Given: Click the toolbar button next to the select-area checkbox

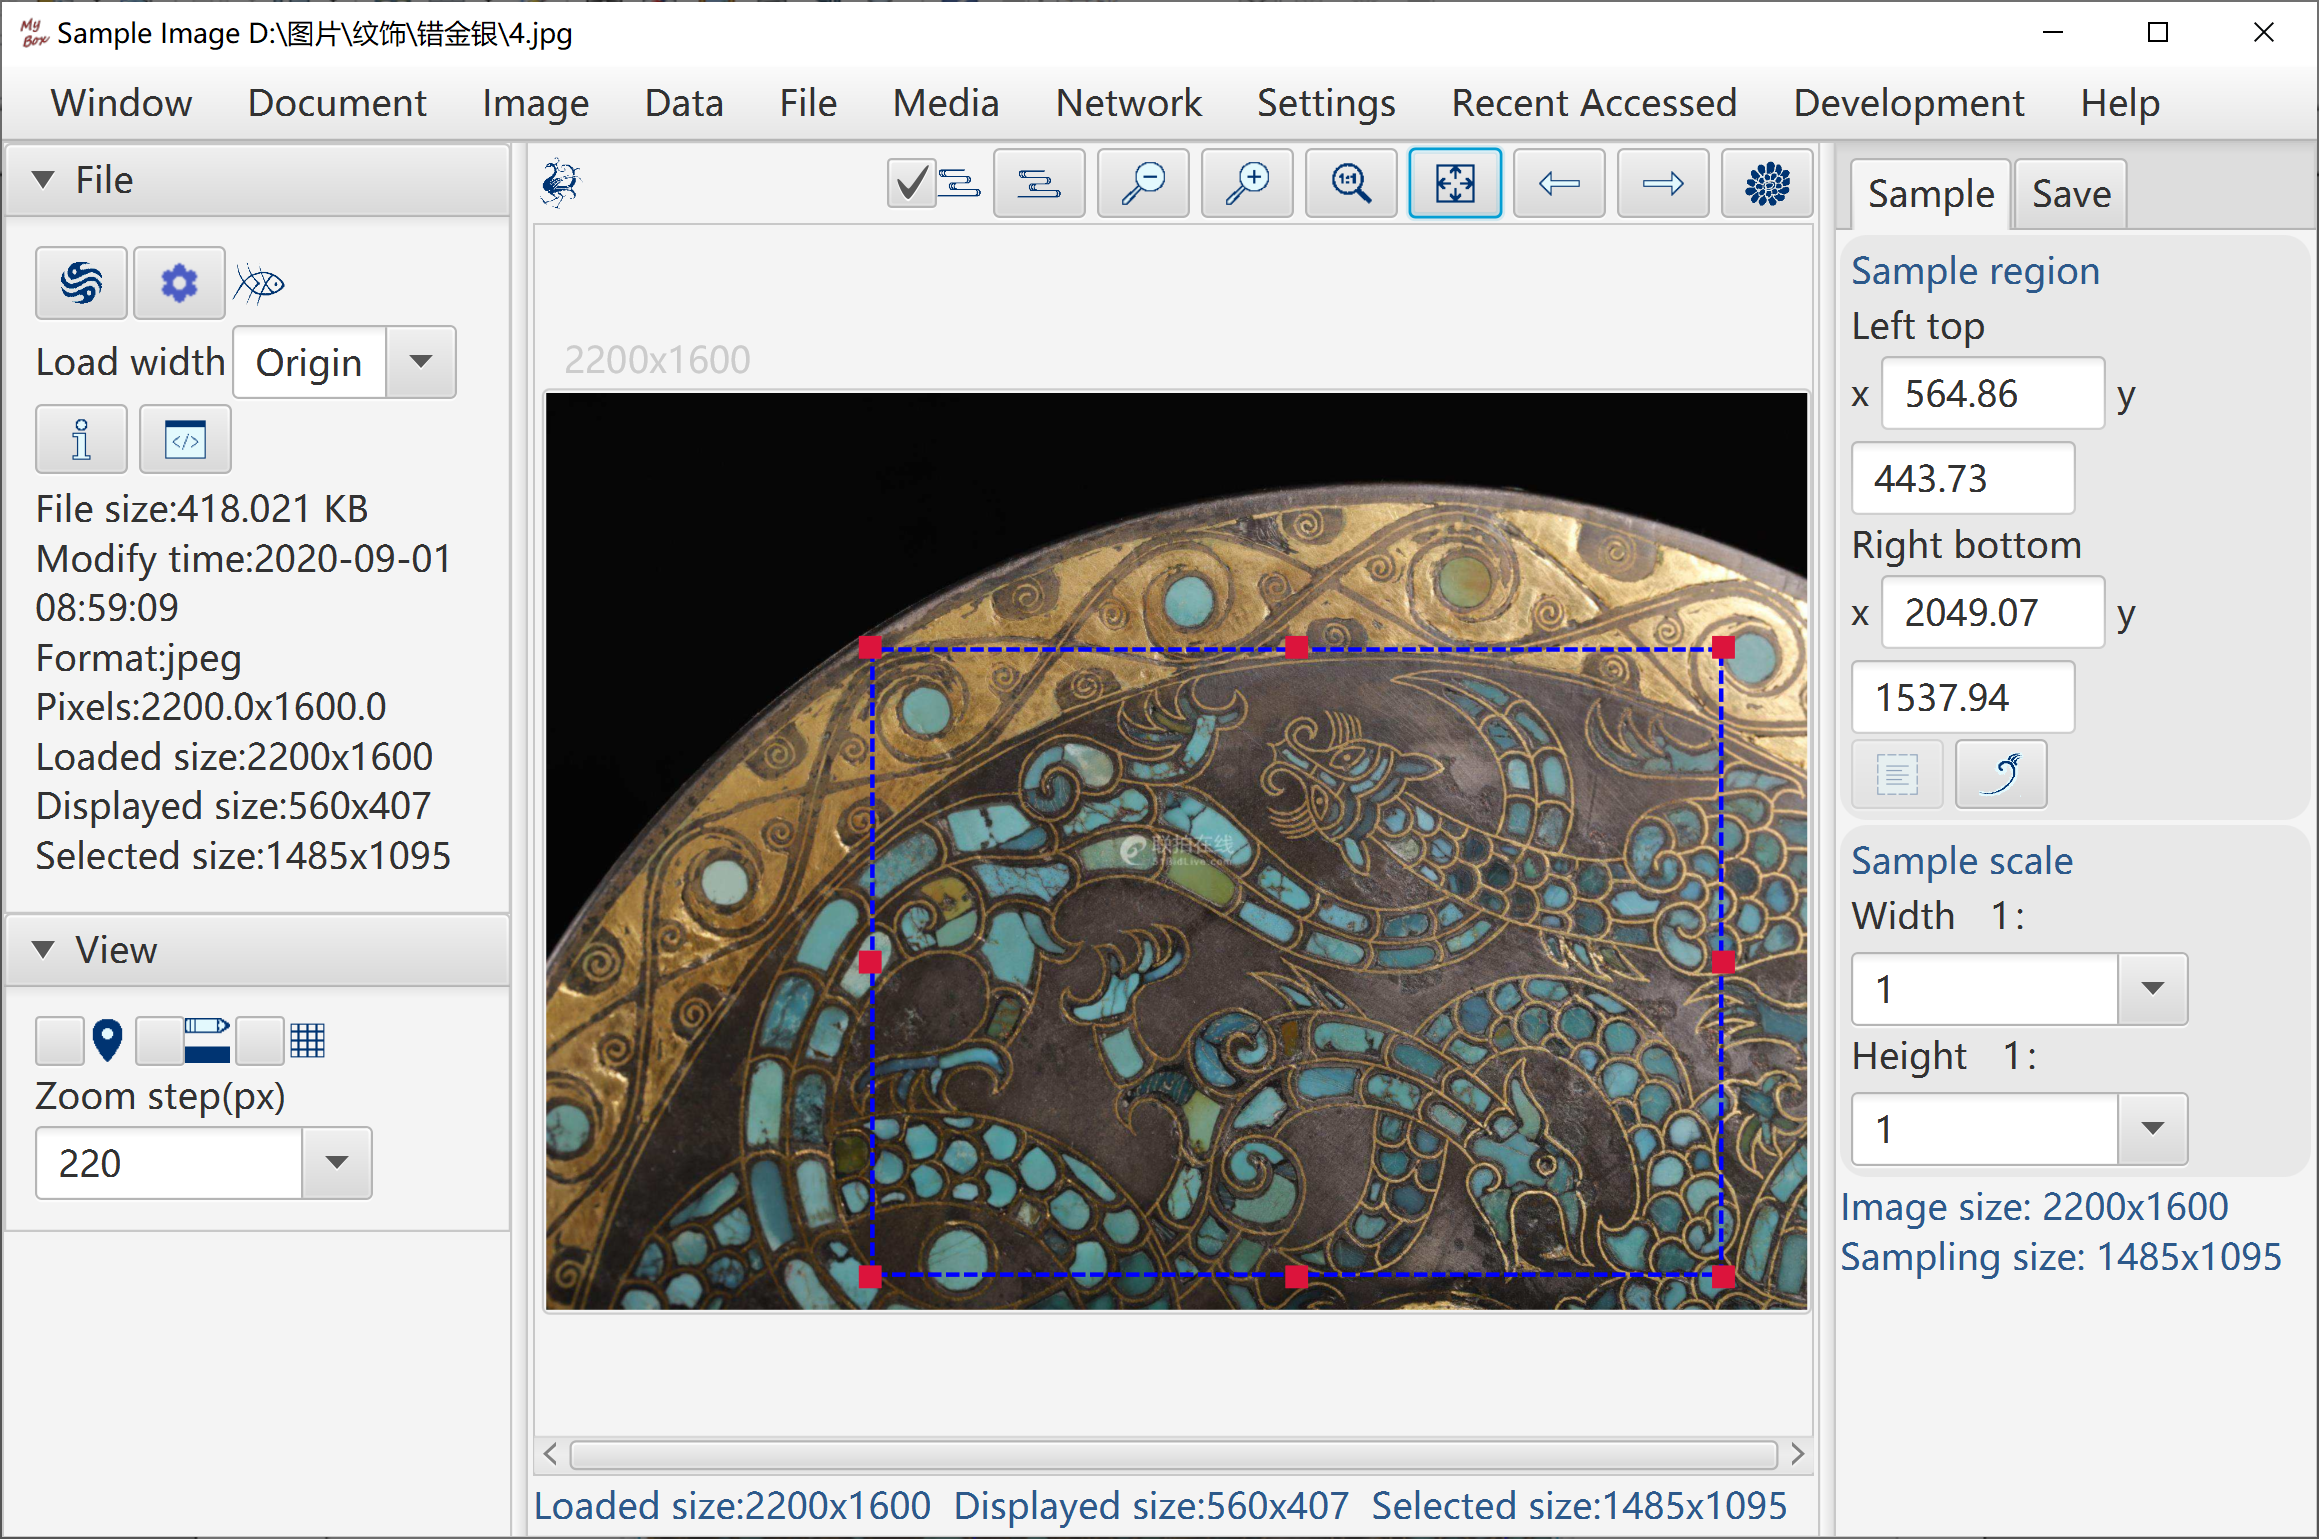Looking at the screenshot, I should coord(1039,184).
